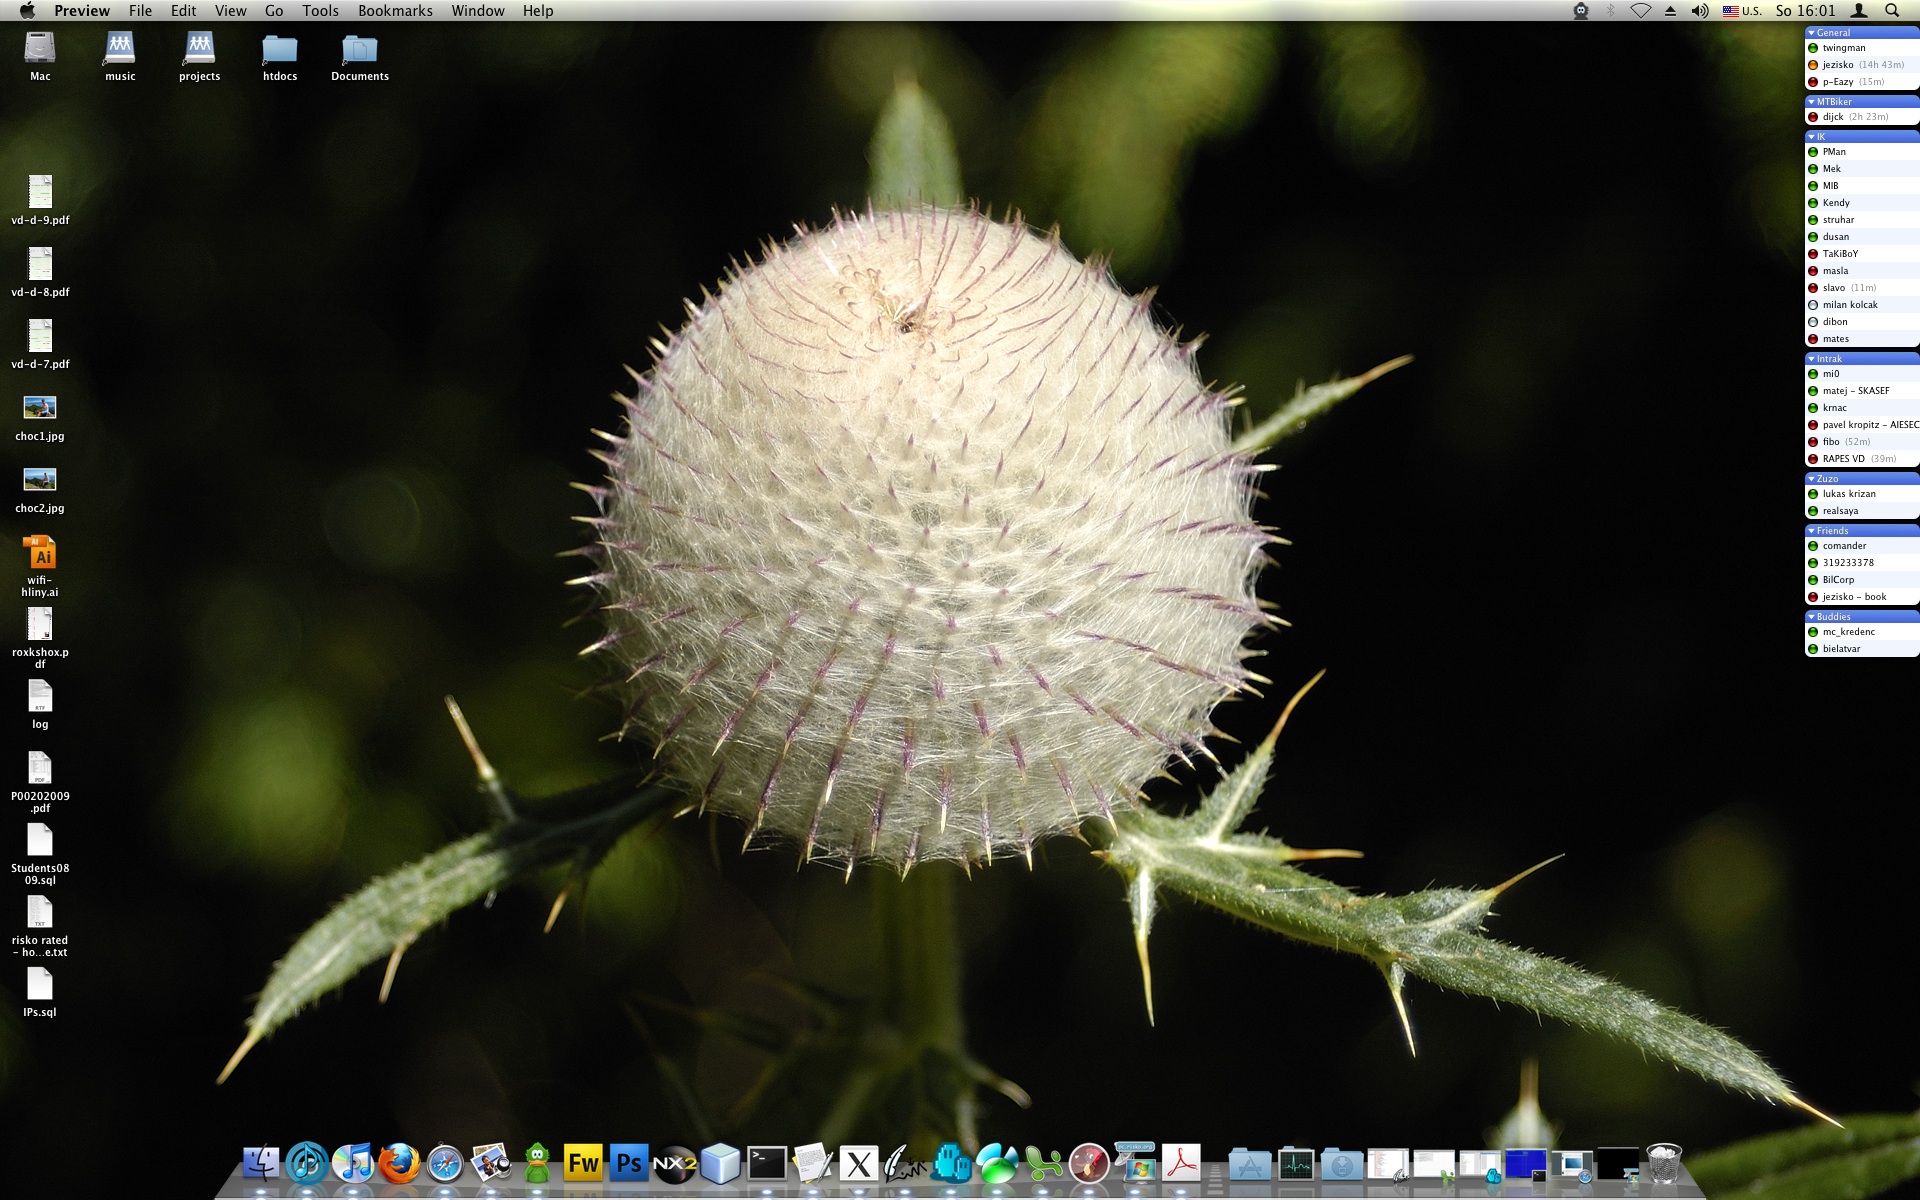Open Adobe Acrobat in the dock
The width and height of the screenshot is (1920, 1200).
1181,1163
